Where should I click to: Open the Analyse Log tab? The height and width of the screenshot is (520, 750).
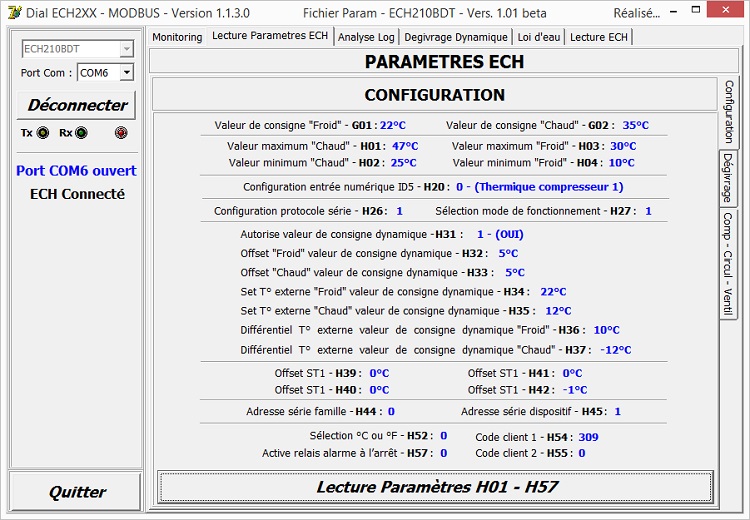click(366, 37)
